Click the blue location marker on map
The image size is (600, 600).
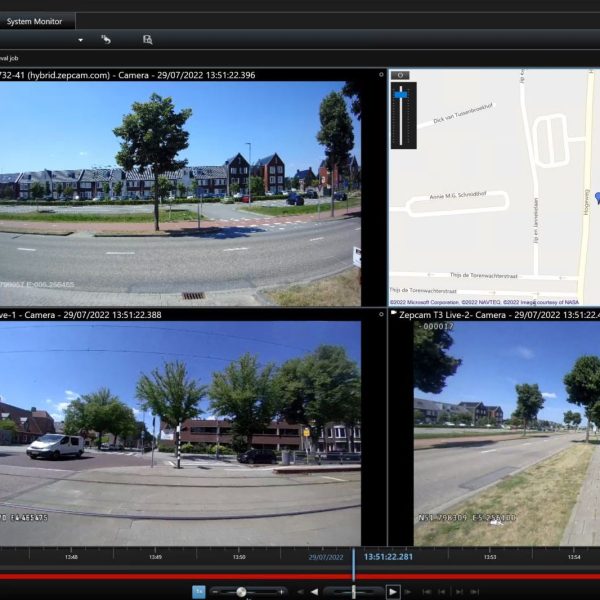(596, 198)
